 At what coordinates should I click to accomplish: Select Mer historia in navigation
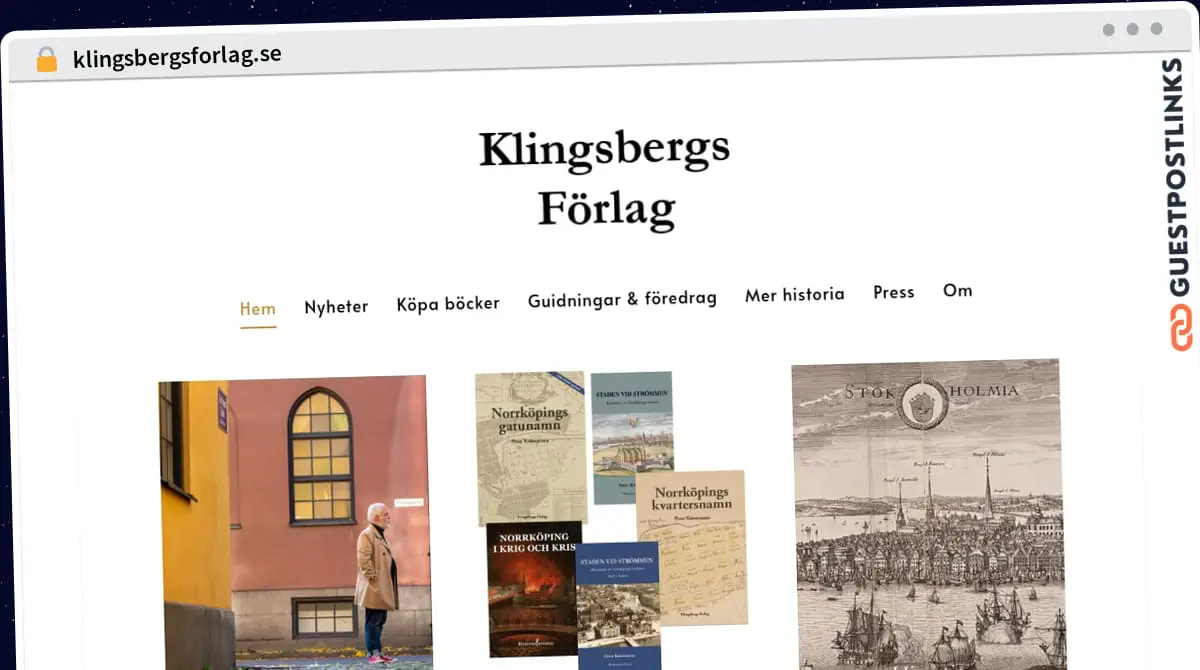tap(795, 295)
